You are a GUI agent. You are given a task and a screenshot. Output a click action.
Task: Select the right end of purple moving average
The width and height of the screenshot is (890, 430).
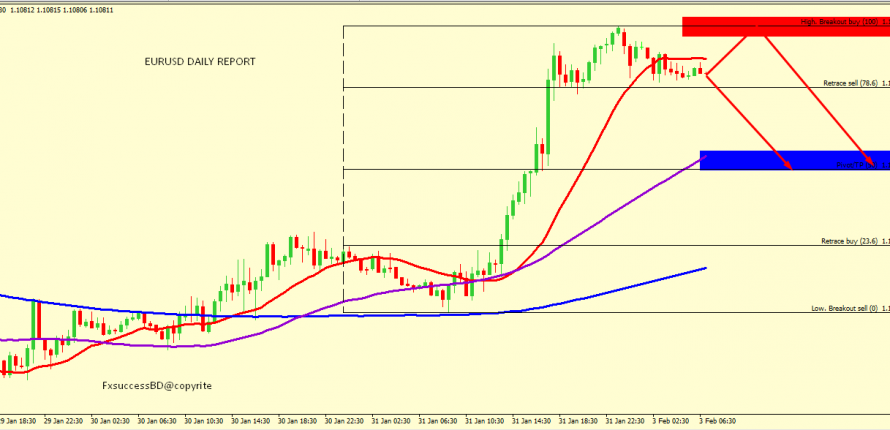point(705,155)
